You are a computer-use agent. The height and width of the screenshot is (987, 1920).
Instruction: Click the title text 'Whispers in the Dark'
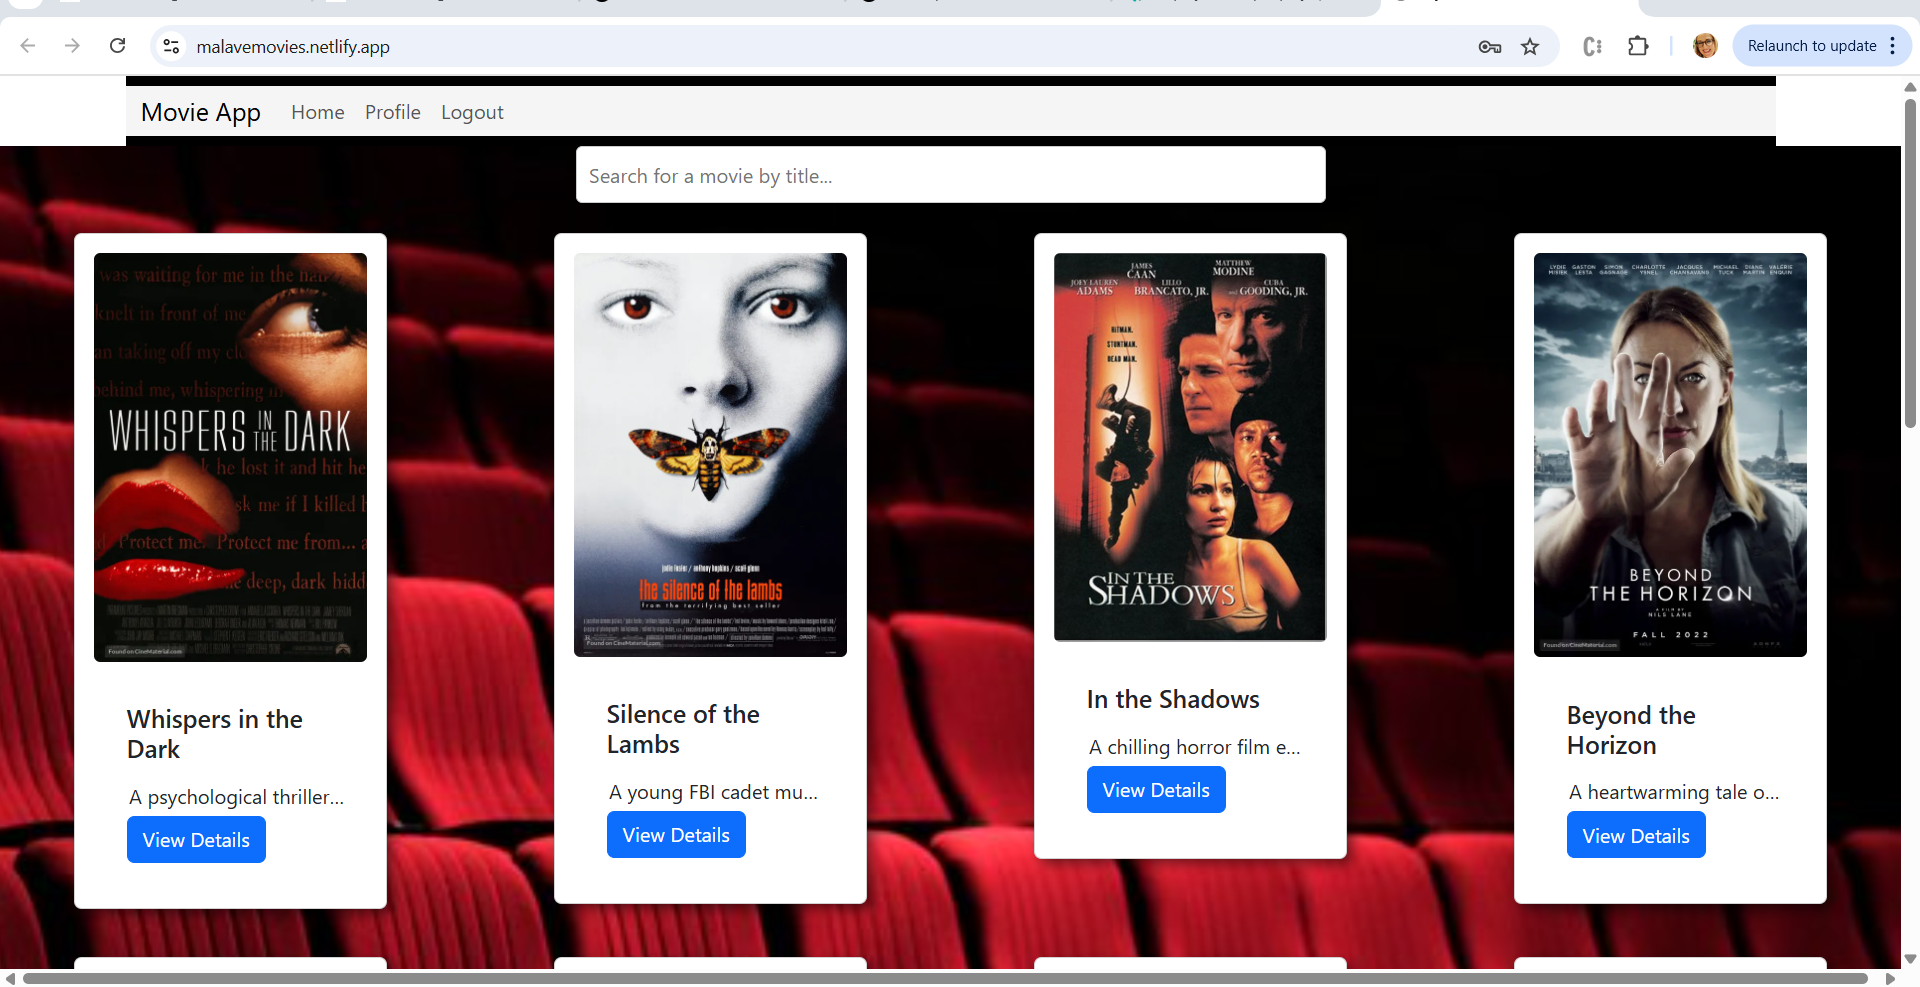(215, 734)
